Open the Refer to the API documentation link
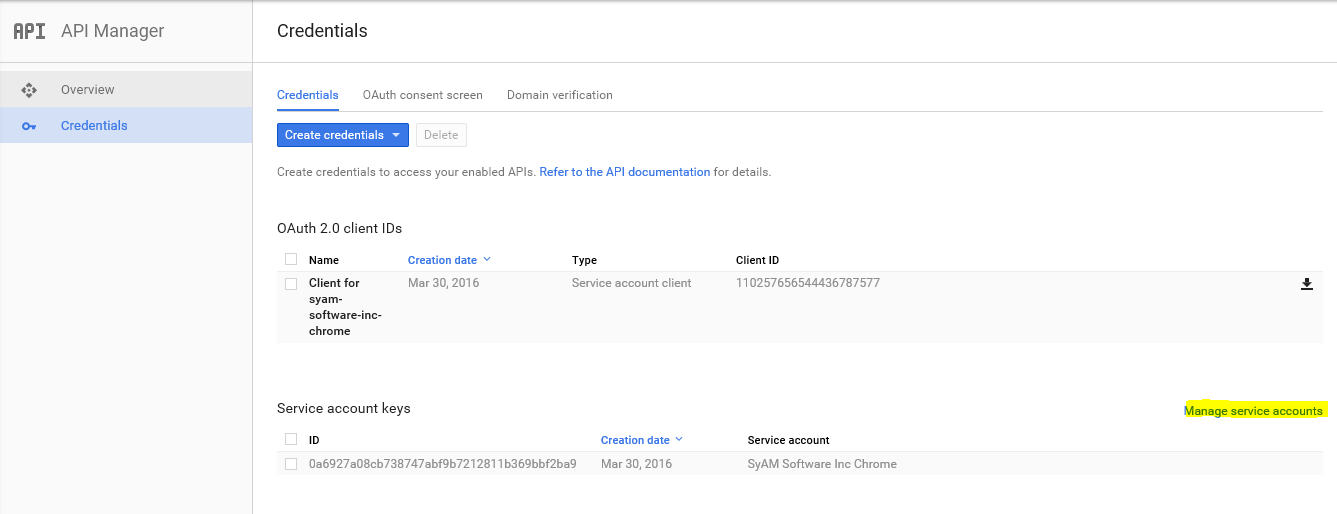1337x514 pixels. (624, 172)
